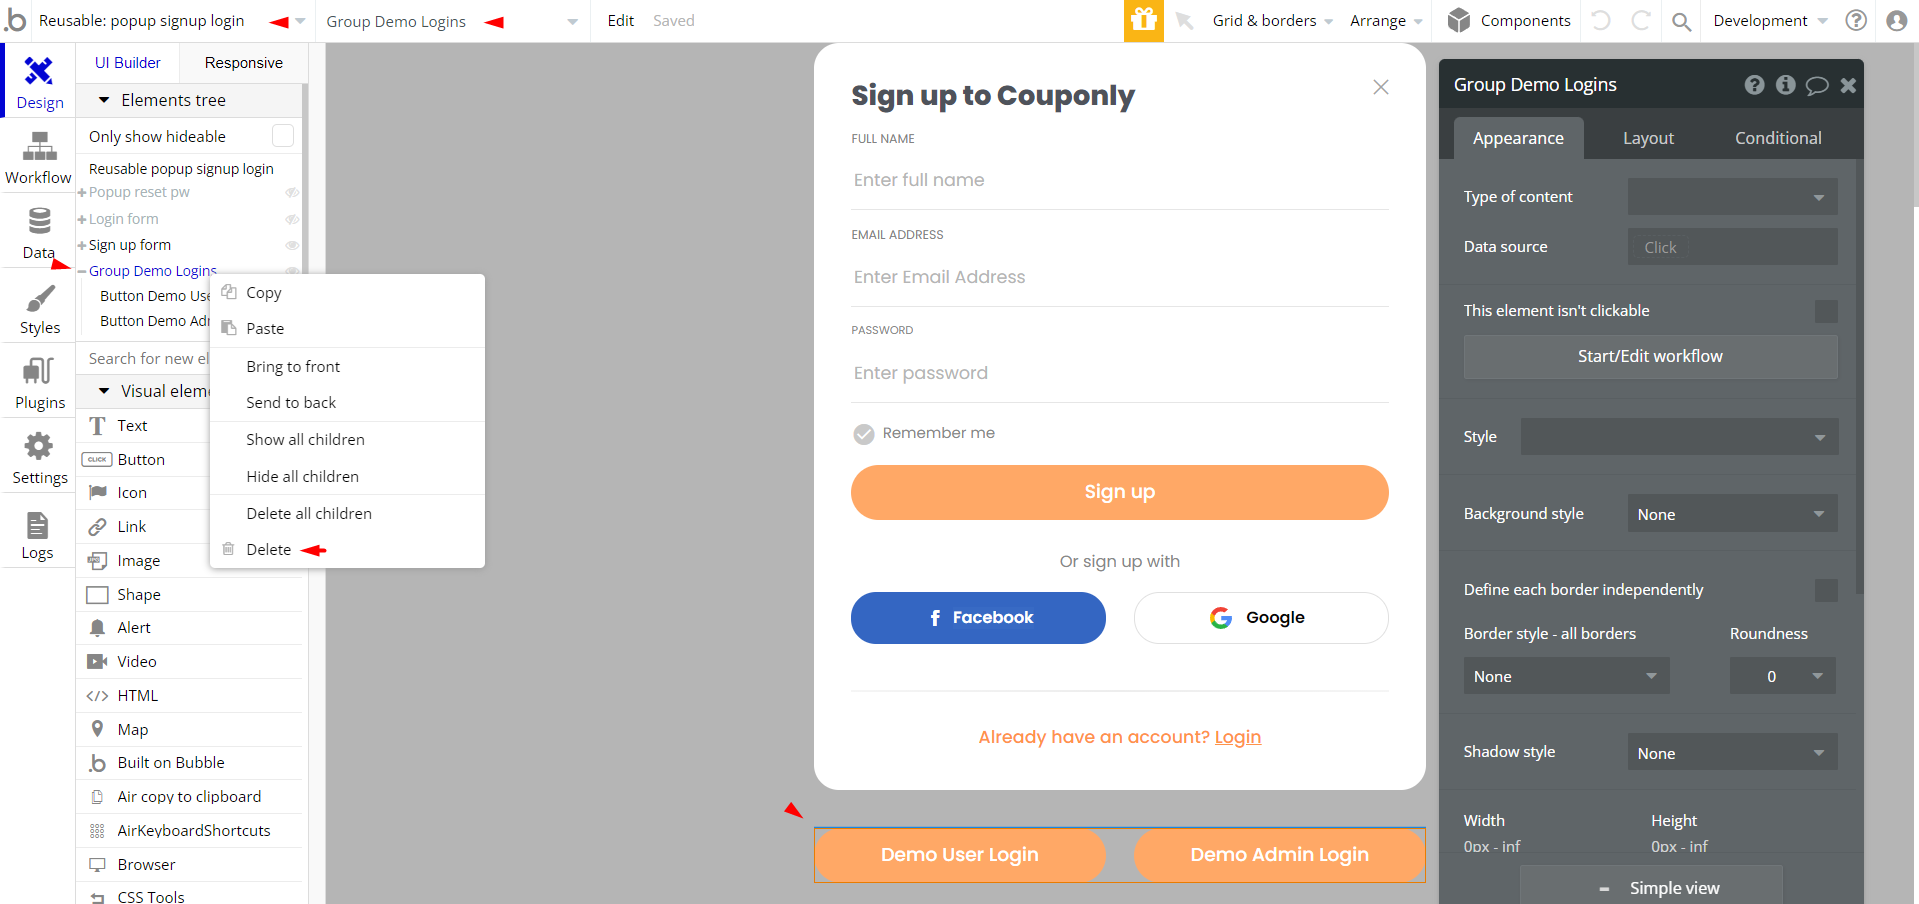Switch to the Conditional tab
This screenshot has height=904, width=1919.
1777,138
